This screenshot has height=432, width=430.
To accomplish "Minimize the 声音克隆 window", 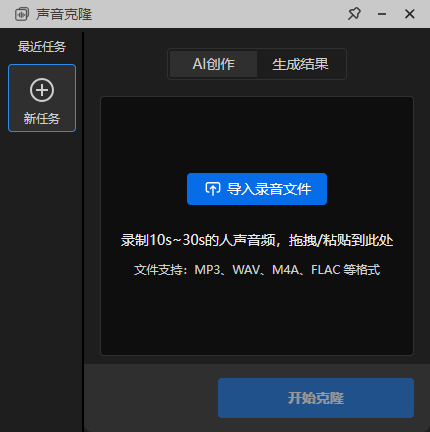I will [382, 14].
